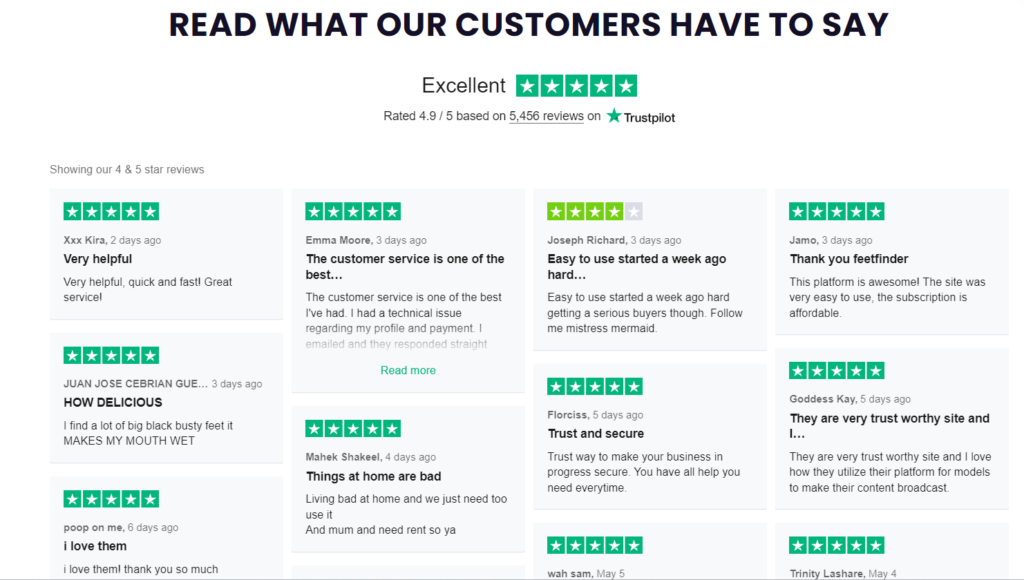Viewport: 1024px width, 580px height.
Task: Click star rating on Jamo's review
Action: click(837, 212)
